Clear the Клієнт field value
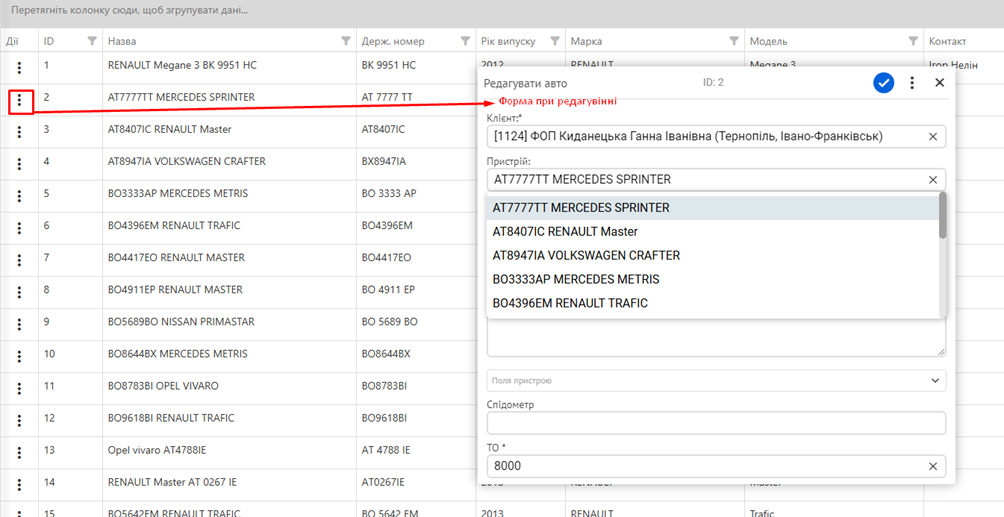 [x=933, y=136]
